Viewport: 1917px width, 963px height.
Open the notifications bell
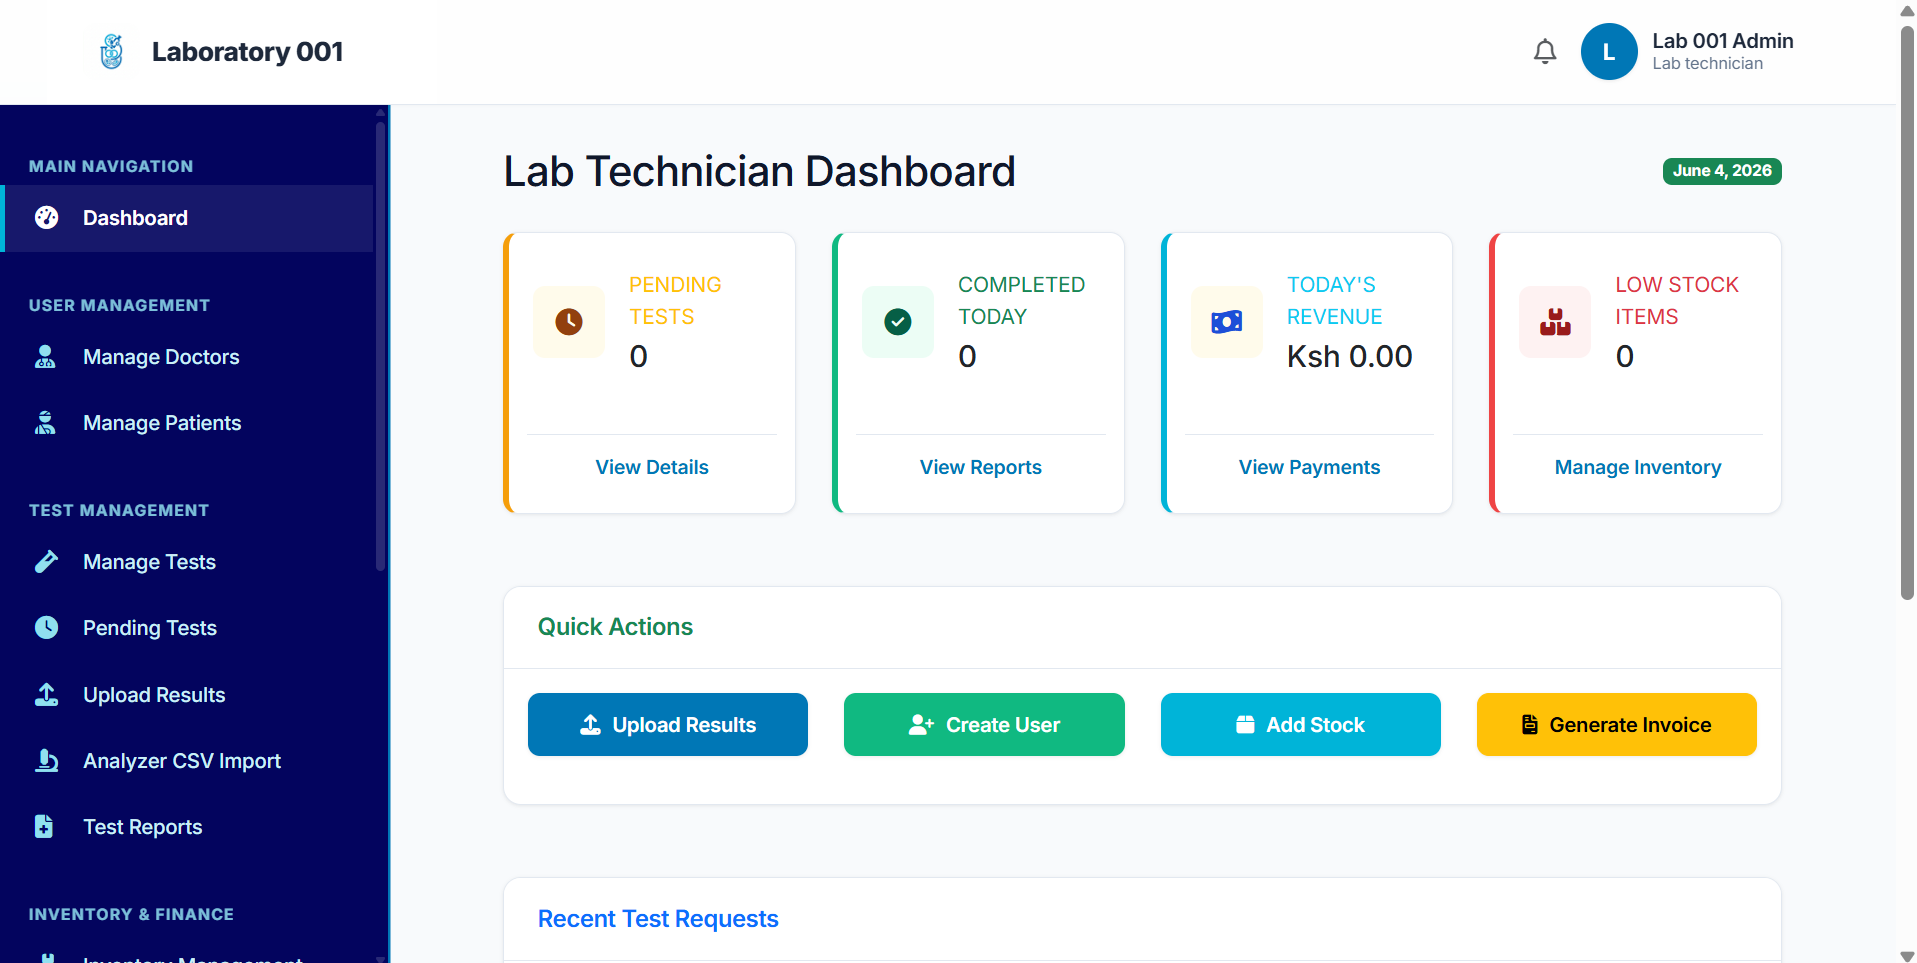[x=1545, y=52]
